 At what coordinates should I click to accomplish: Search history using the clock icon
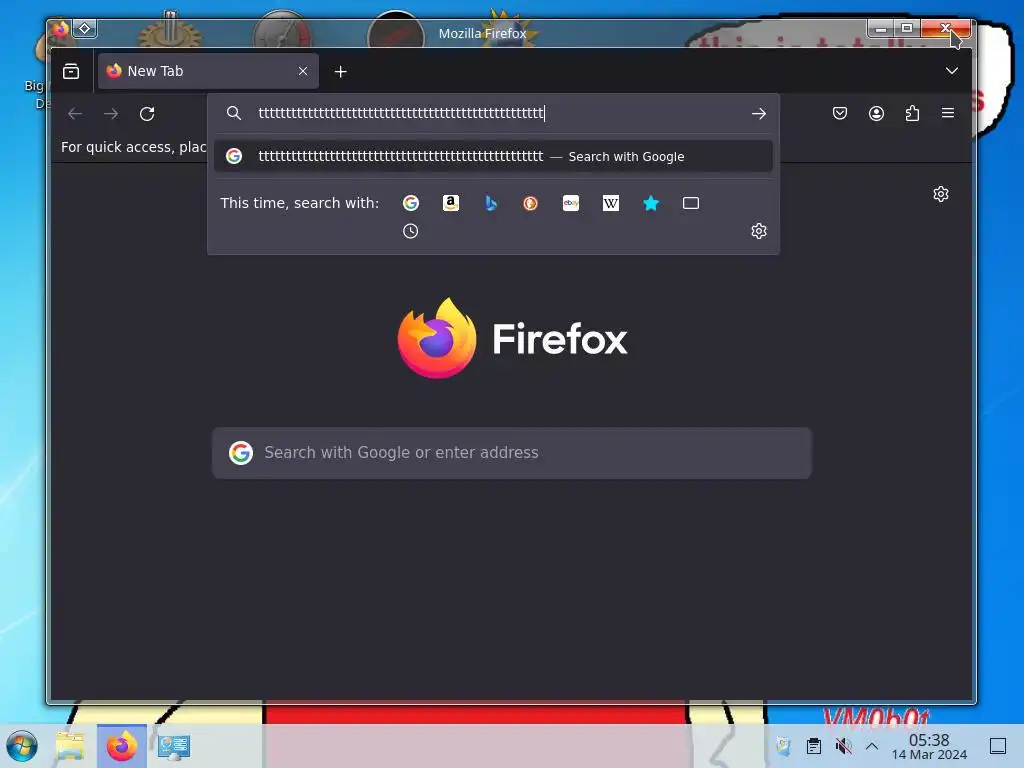pyautogui.click(x=410, y=231)
